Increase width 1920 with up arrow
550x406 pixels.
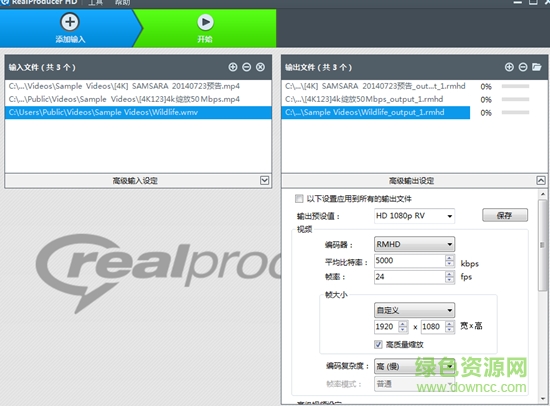coord(403,324)
